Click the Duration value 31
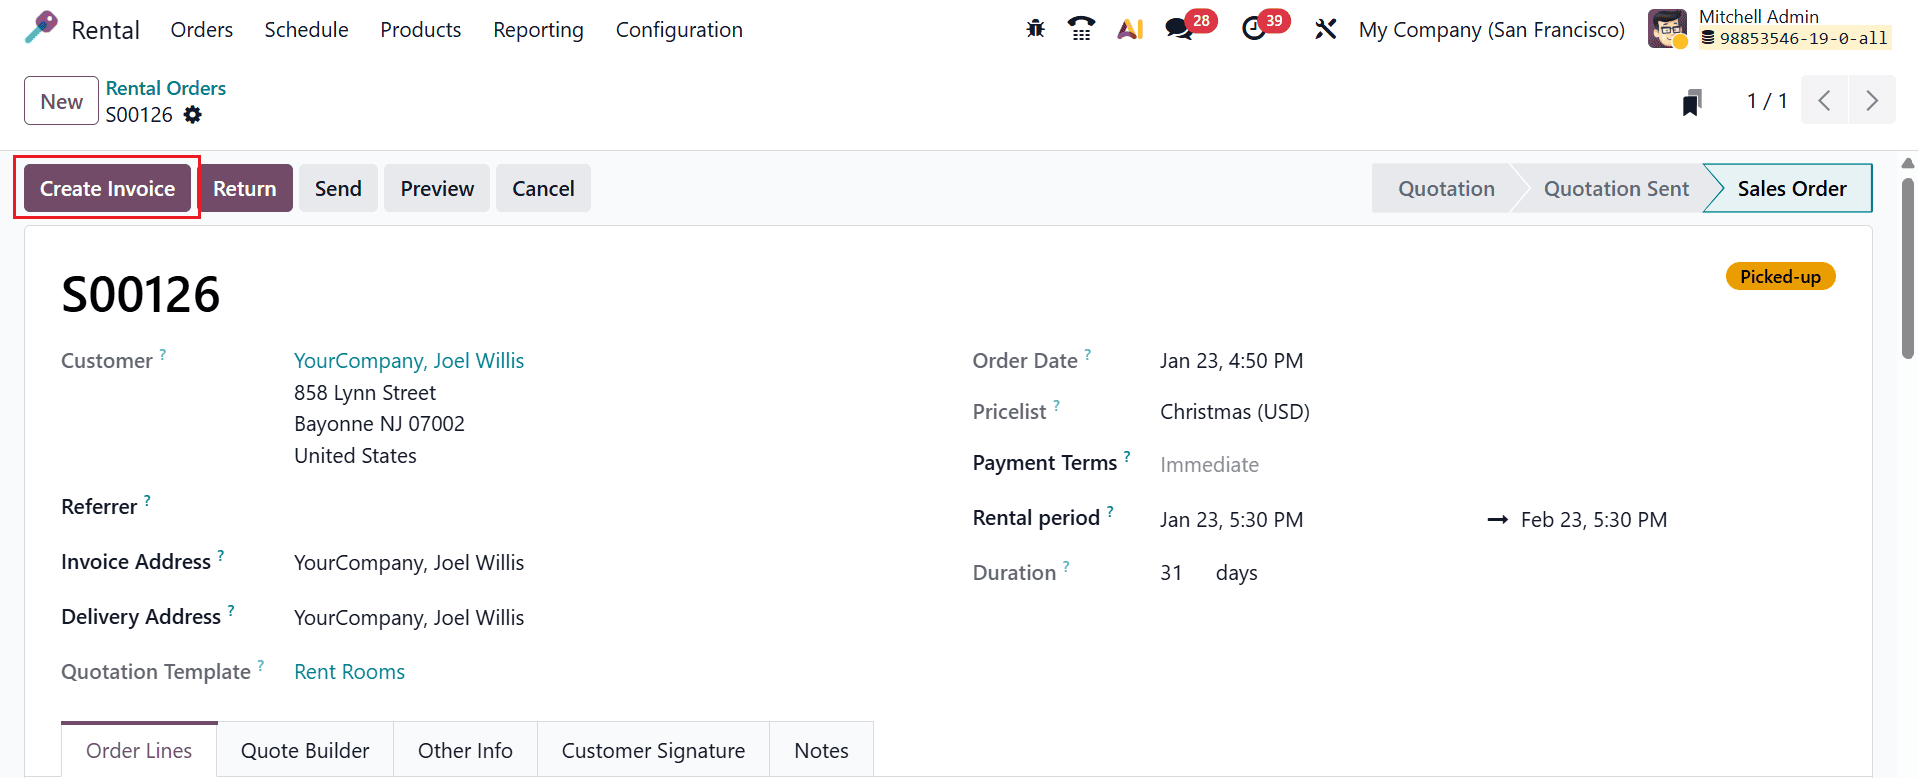The height and width of the screenshot is (778, 1918). click(1171, 573)
